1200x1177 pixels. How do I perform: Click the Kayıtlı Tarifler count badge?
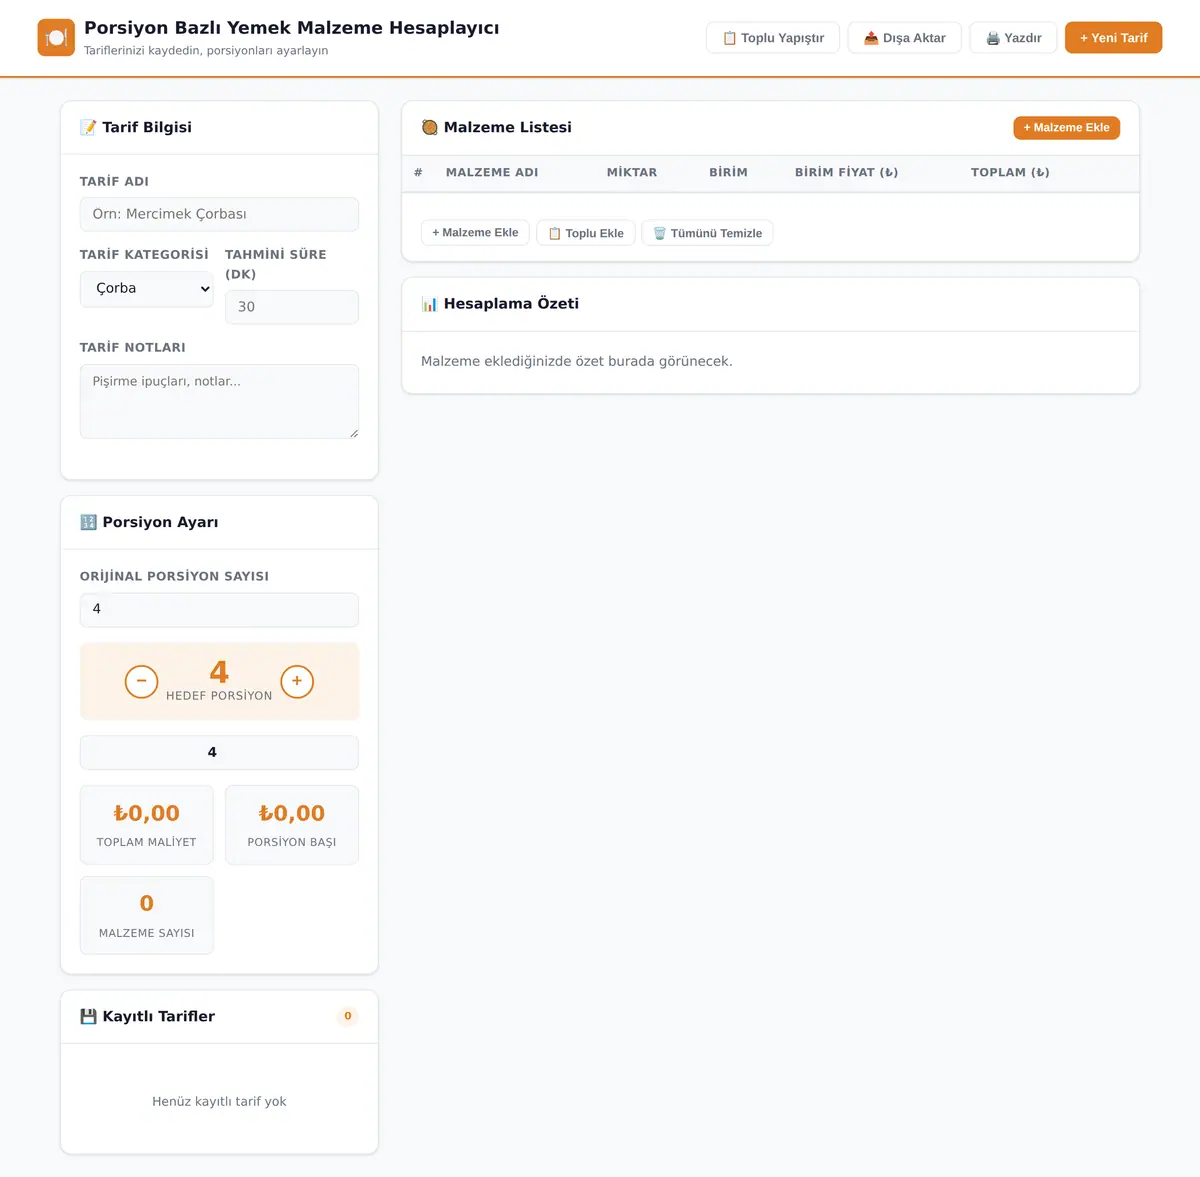348,1016
